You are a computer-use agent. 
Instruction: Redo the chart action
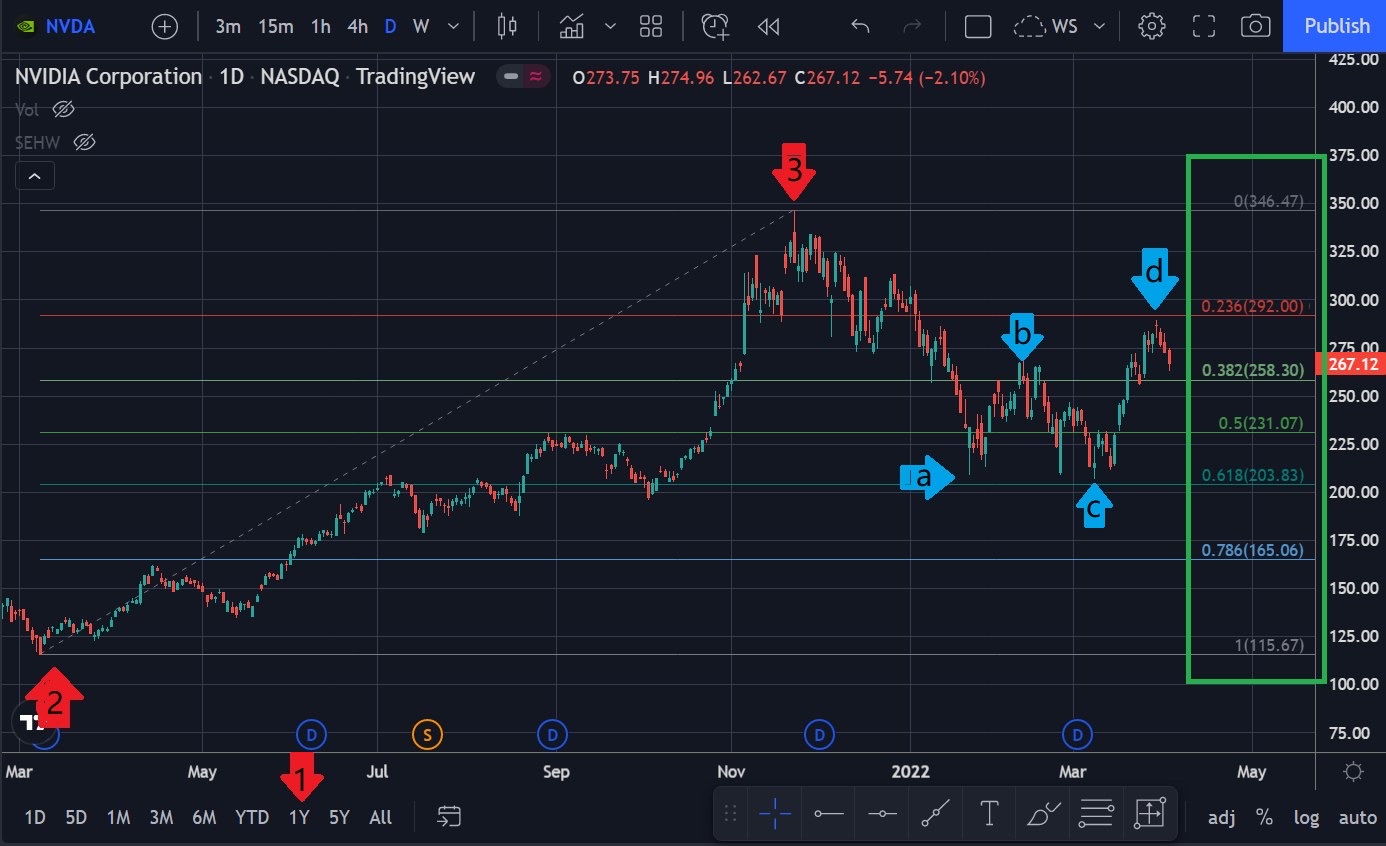click(912, 27)
